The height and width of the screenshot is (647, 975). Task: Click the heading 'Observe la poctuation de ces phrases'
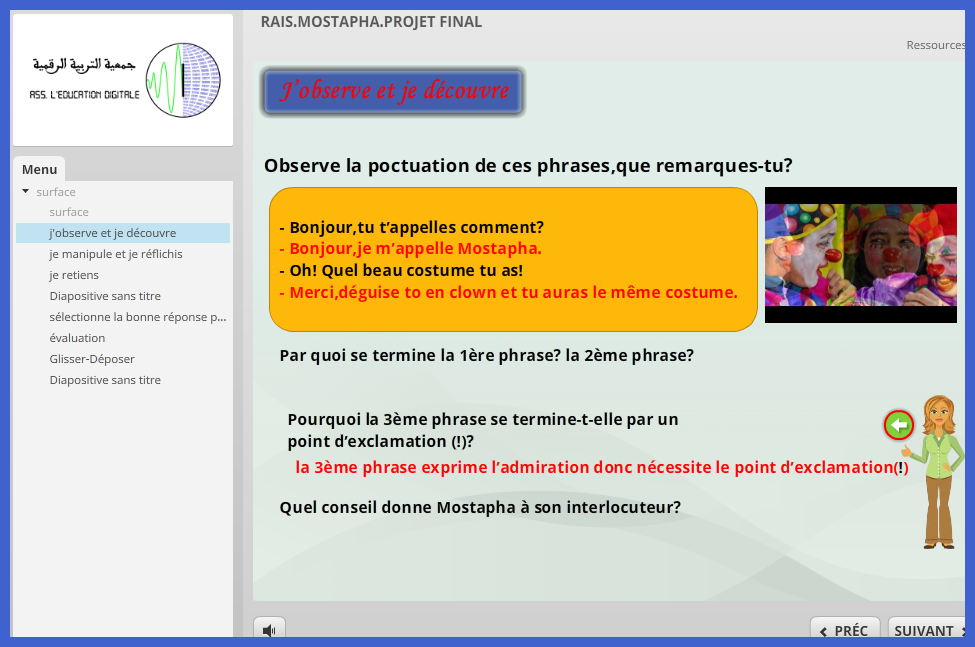pos(528,166)
